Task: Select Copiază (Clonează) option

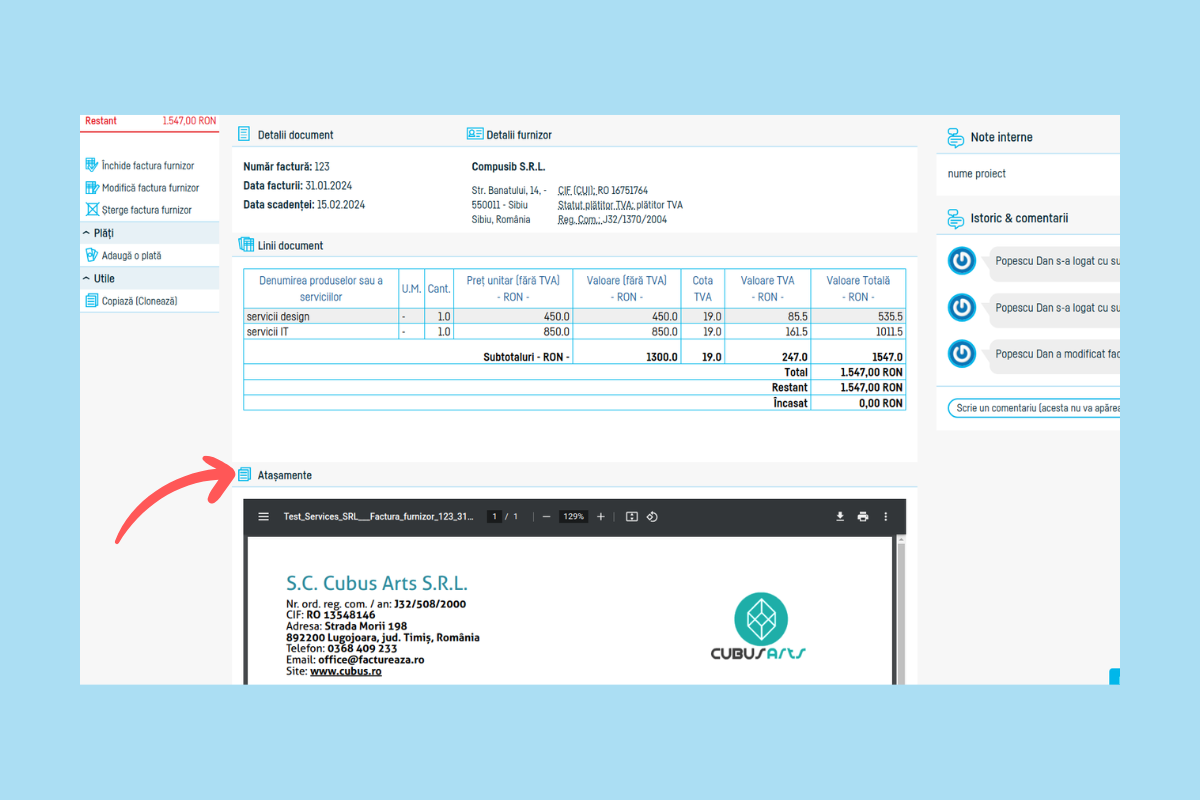Action: [139, 301]
